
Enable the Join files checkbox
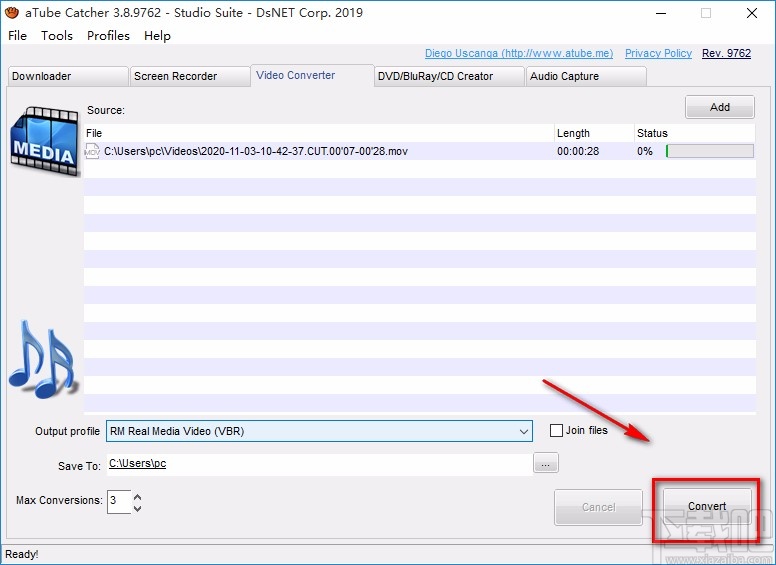pyautogui.click(x=556, y=431)
